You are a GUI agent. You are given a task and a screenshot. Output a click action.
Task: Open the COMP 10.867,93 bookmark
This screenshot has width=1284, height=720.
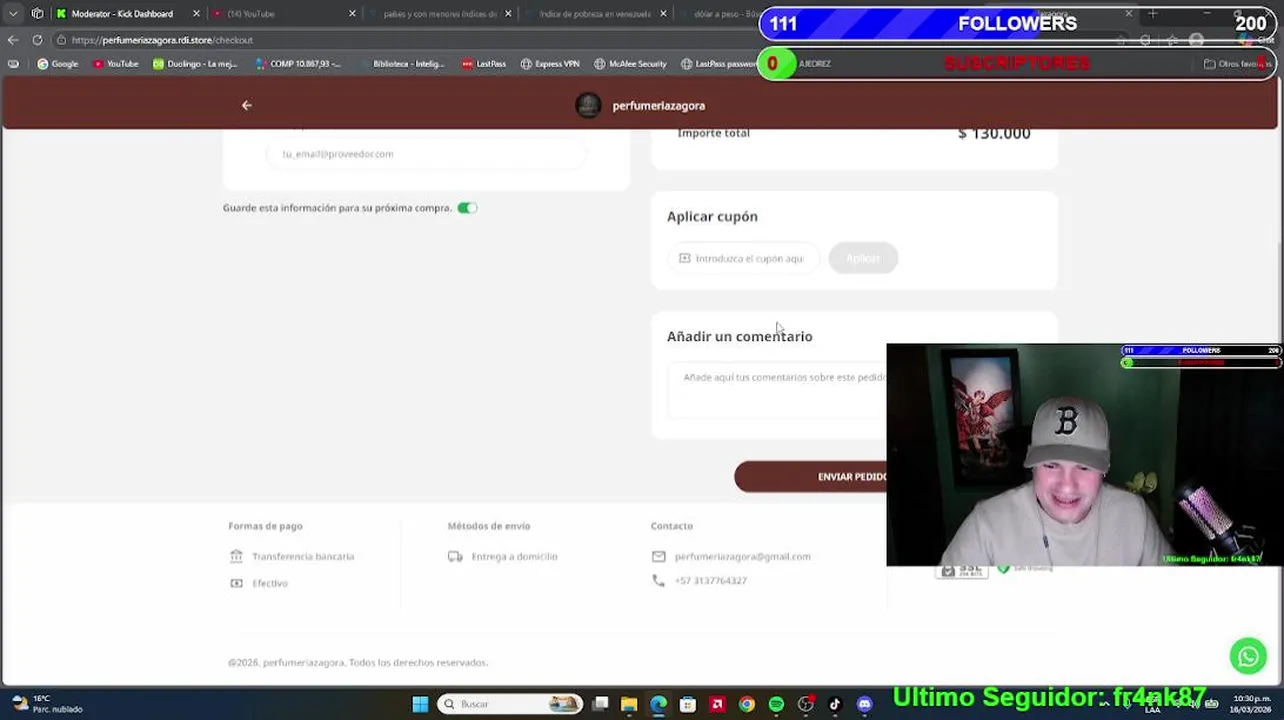point(298,64)
